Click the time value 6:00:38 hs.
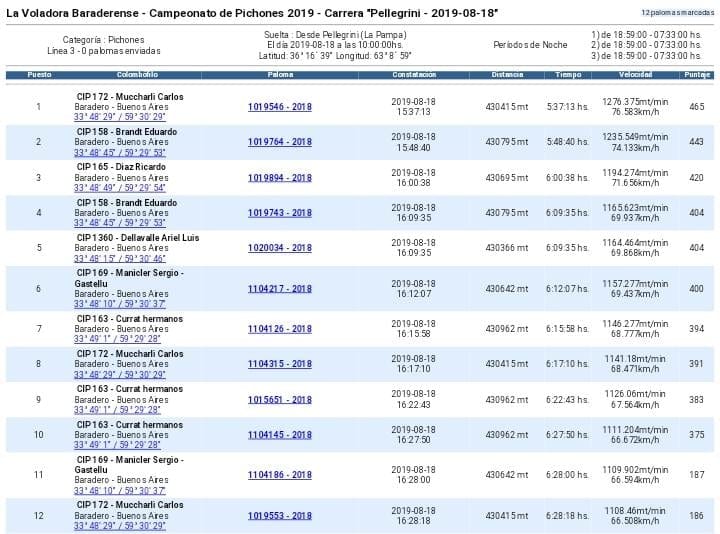The width and height of the screenshot is (720, 534). [568, 178]
